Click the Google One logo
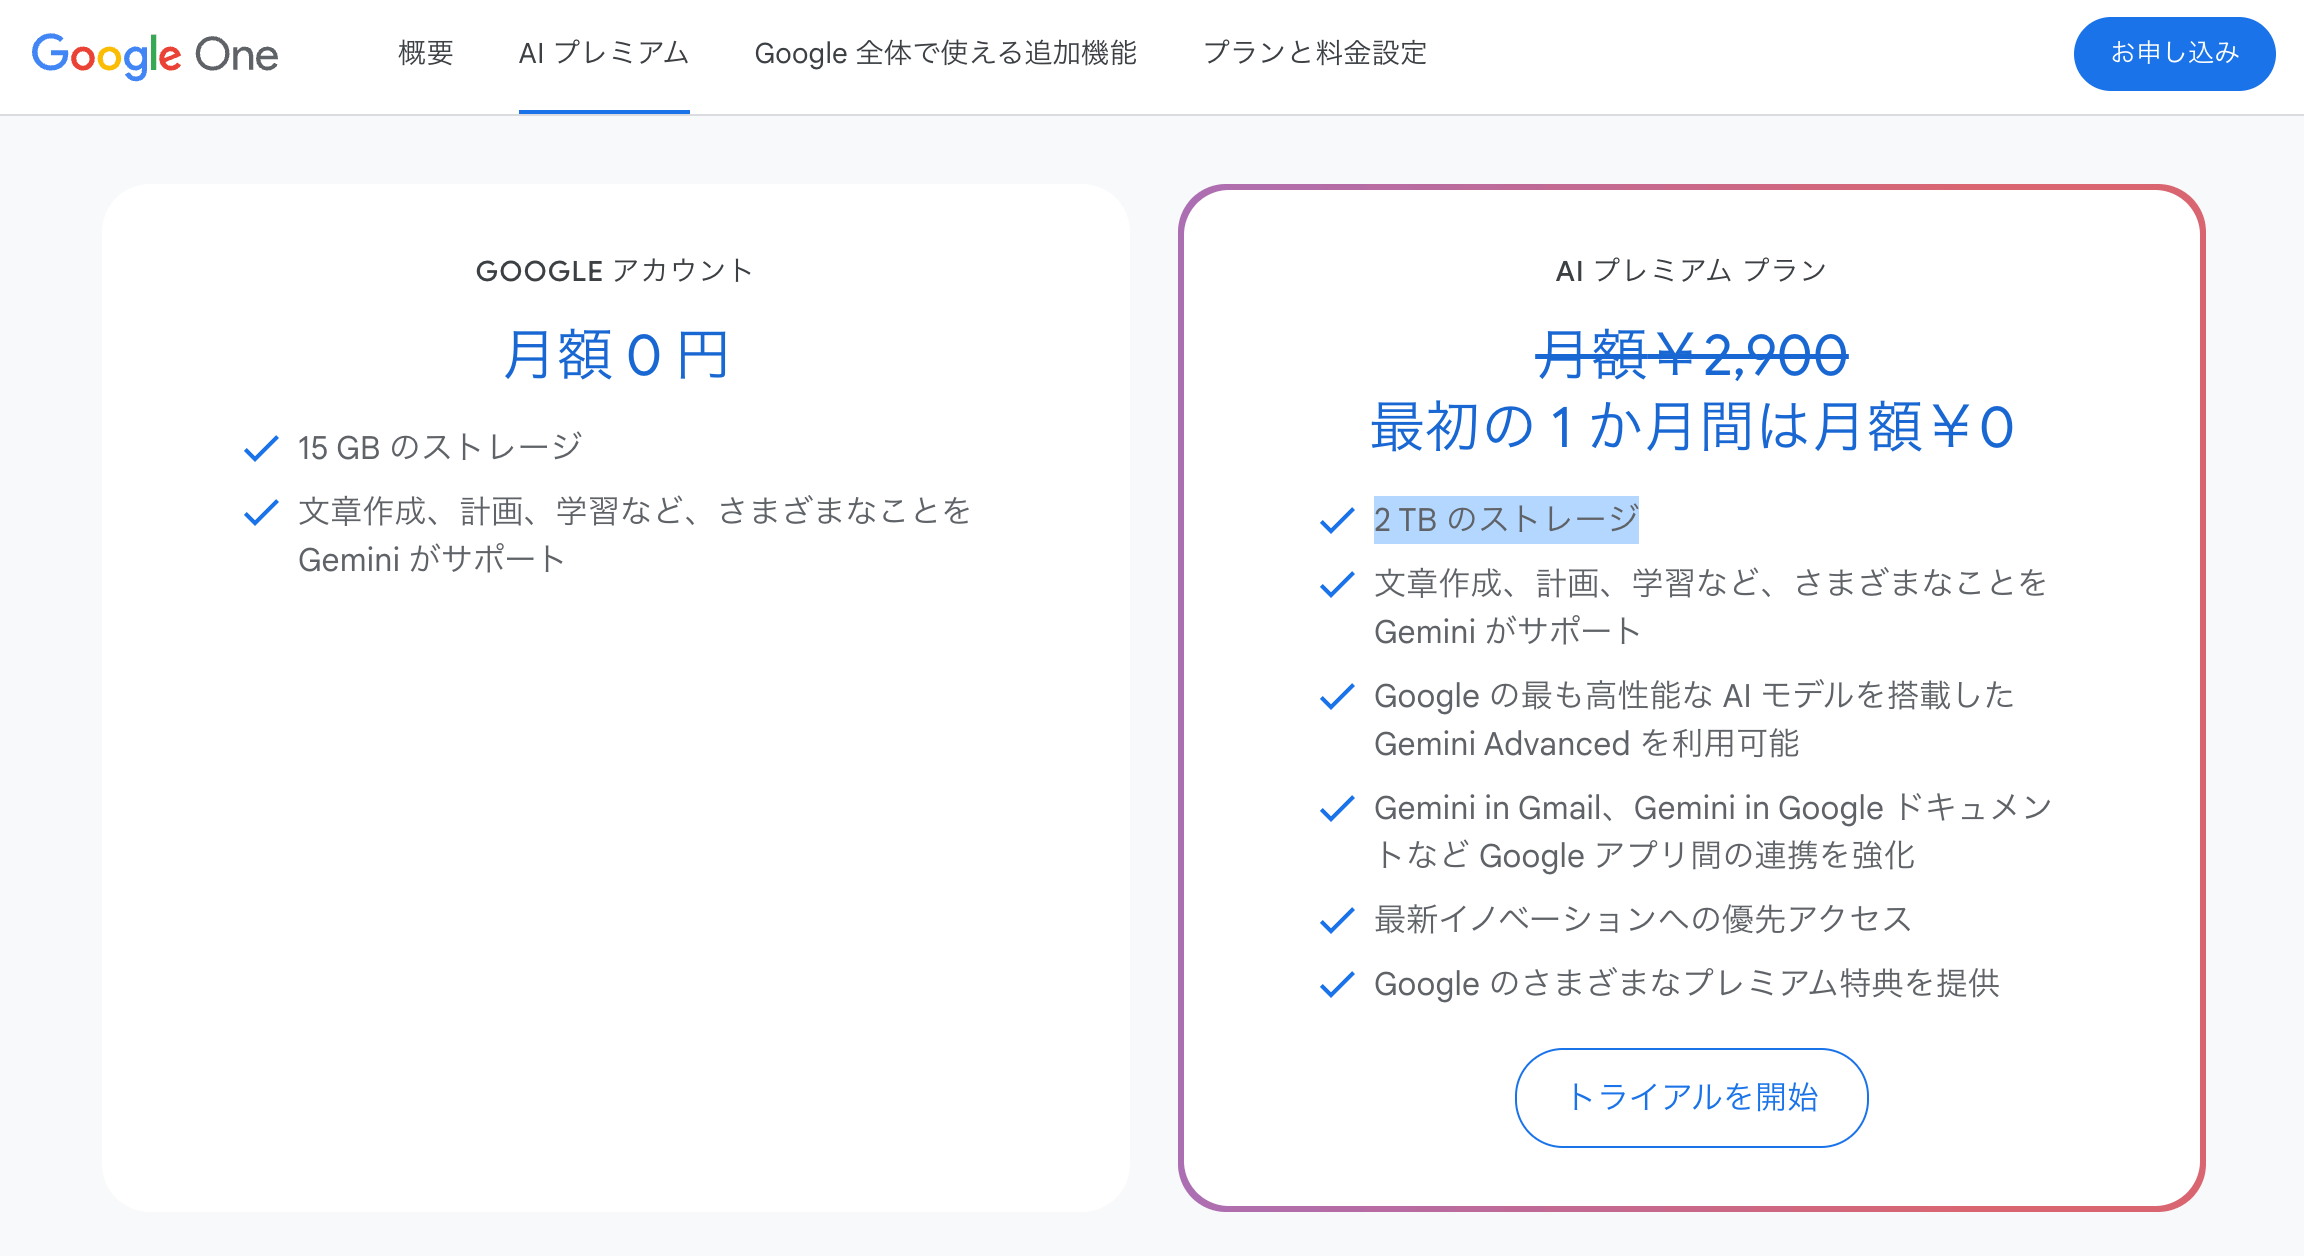This screenshot has width=2304, height=1256. (x=155, y=55)
